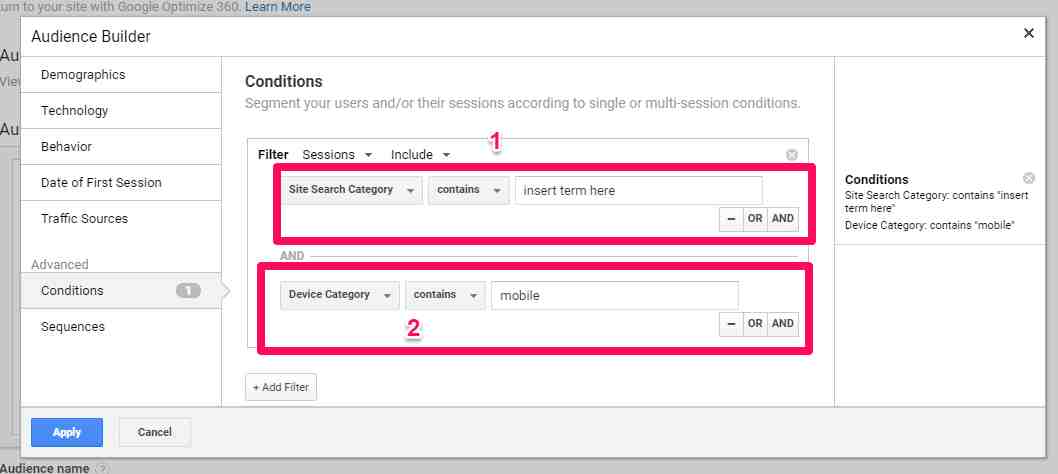
Task: Remove Conditions summary in right panel
Action: (x=1029, y=178)
